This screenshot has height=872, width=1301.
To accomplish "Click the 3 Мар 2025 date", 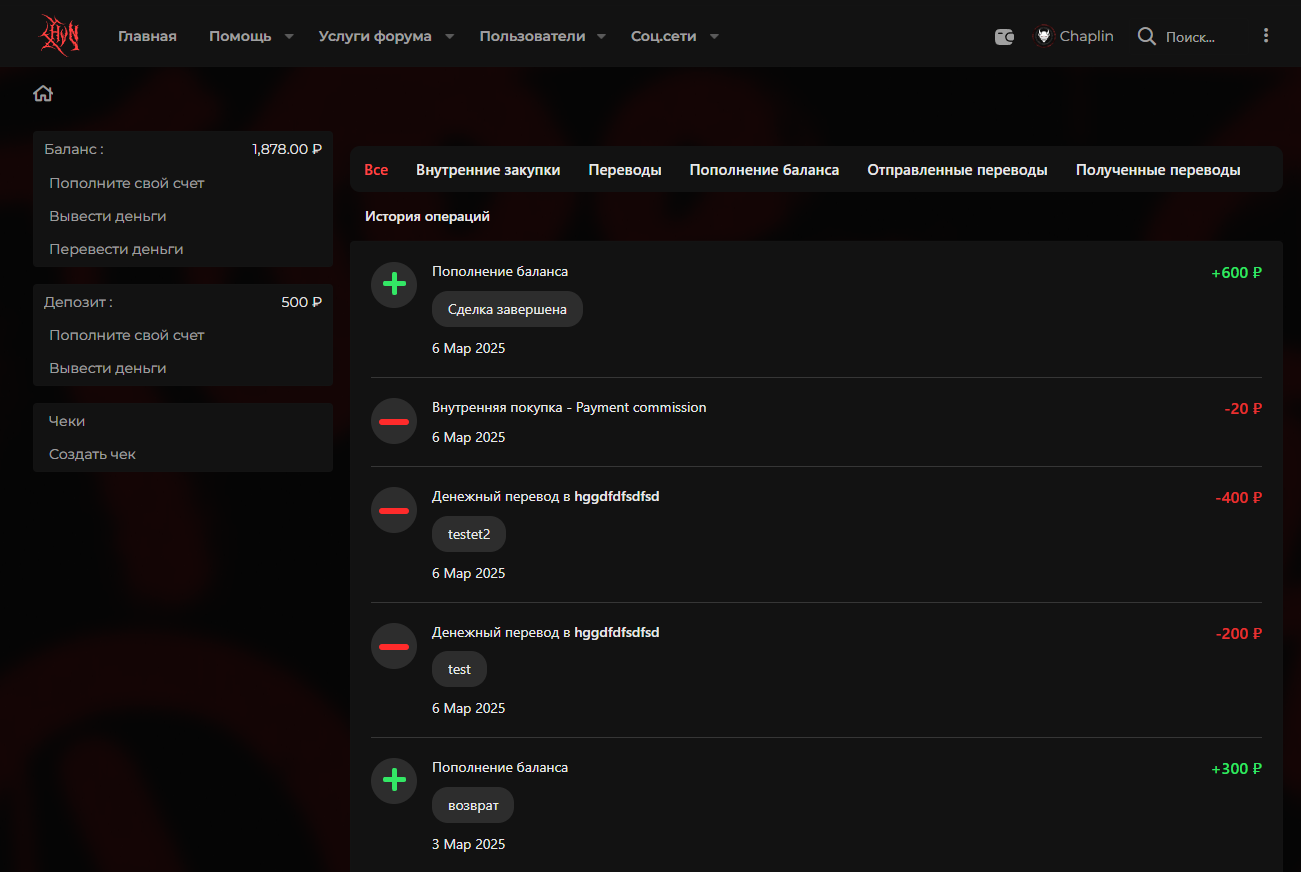I will pos(469,844).
